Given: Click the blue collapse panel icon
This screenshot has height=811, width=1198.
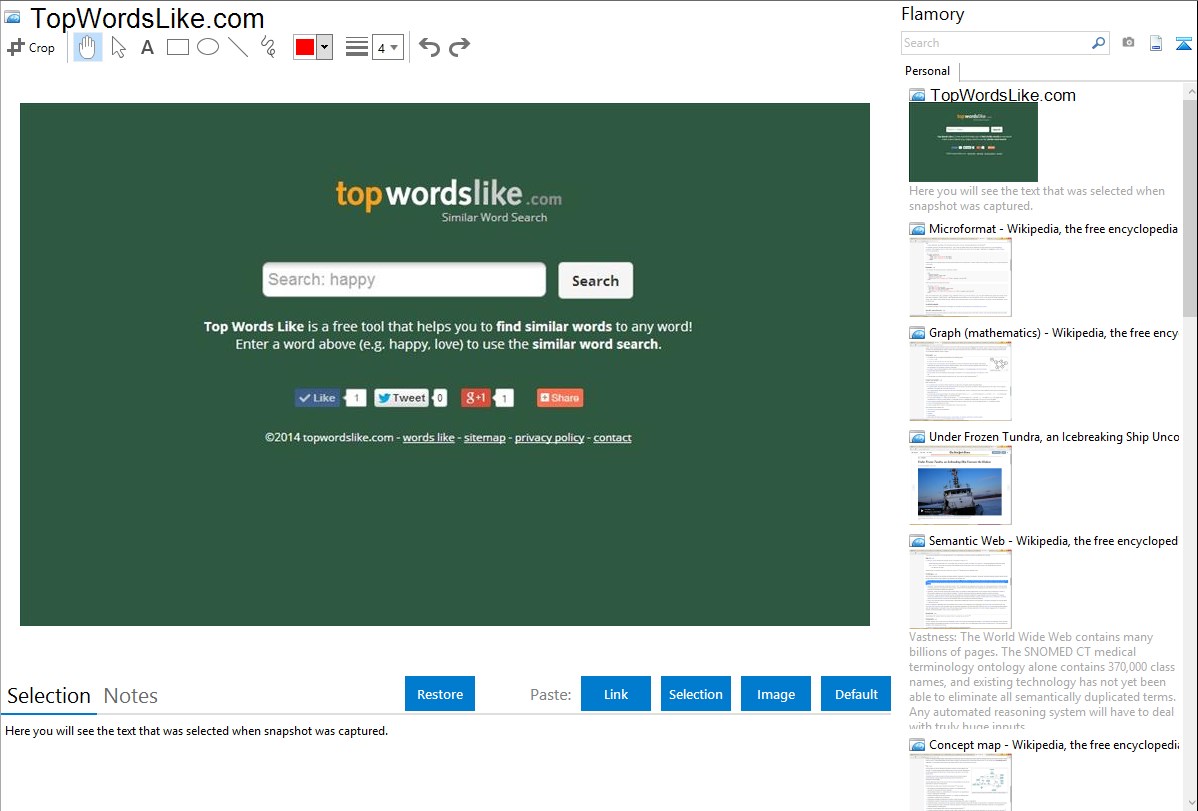Looking at the screenshot, I should (x=1183, y=43).
